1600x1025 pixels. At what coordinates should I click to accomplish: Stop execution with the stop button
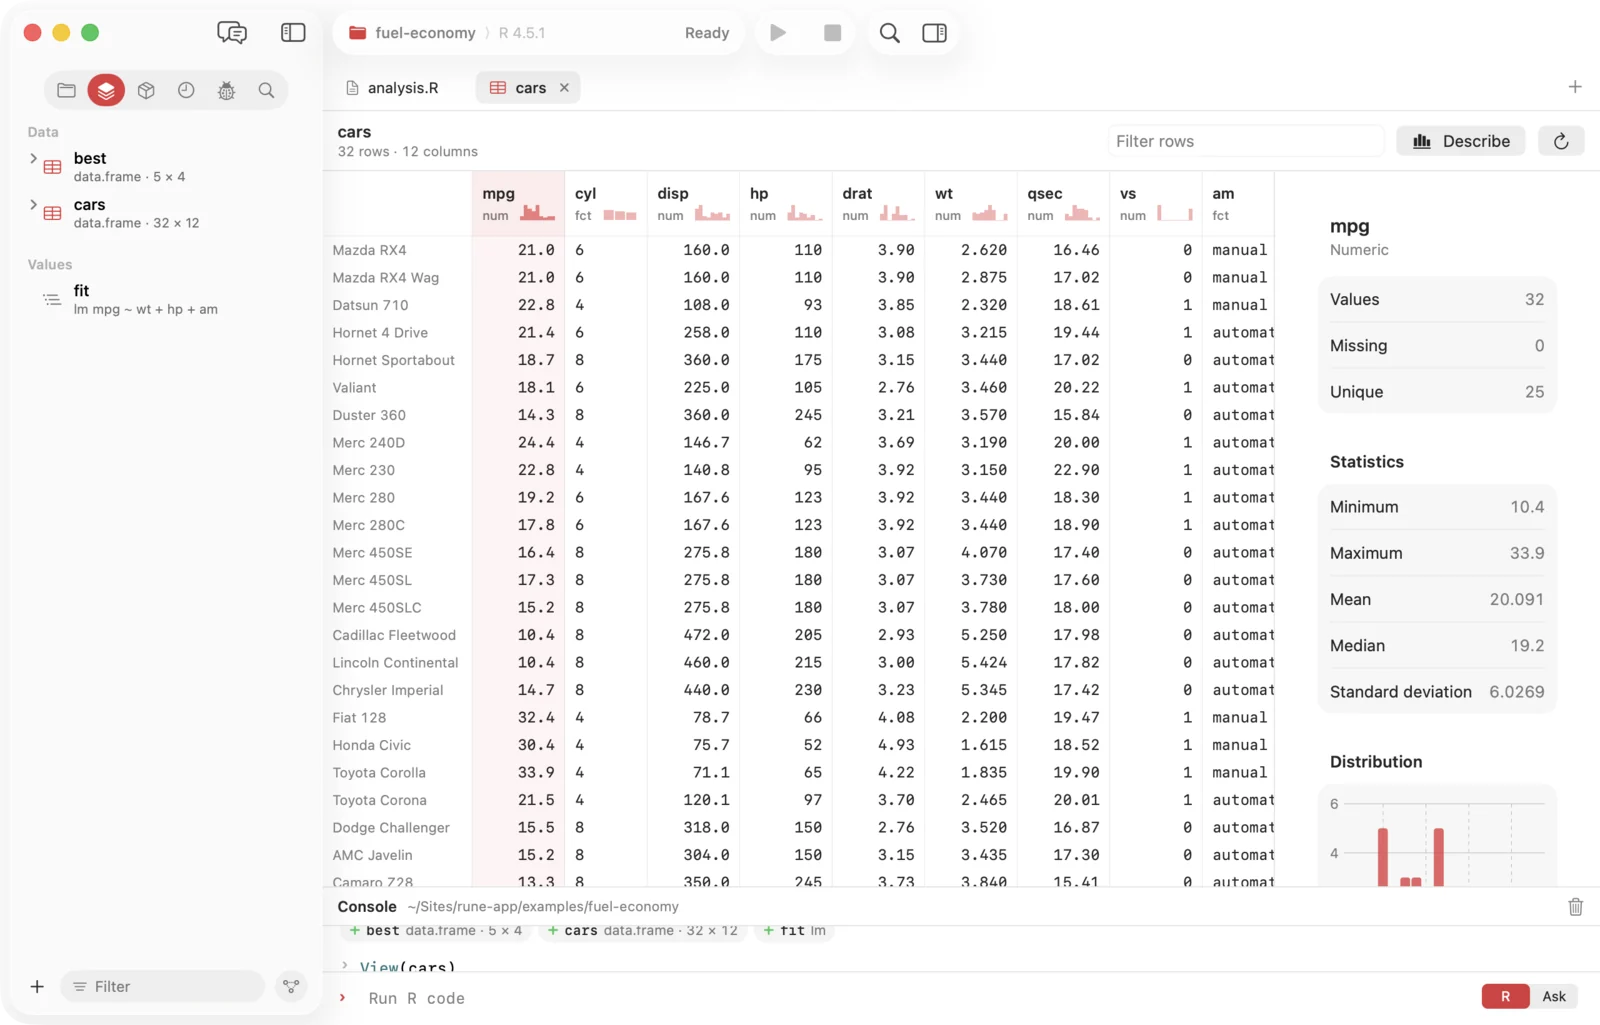click(832, 32)
